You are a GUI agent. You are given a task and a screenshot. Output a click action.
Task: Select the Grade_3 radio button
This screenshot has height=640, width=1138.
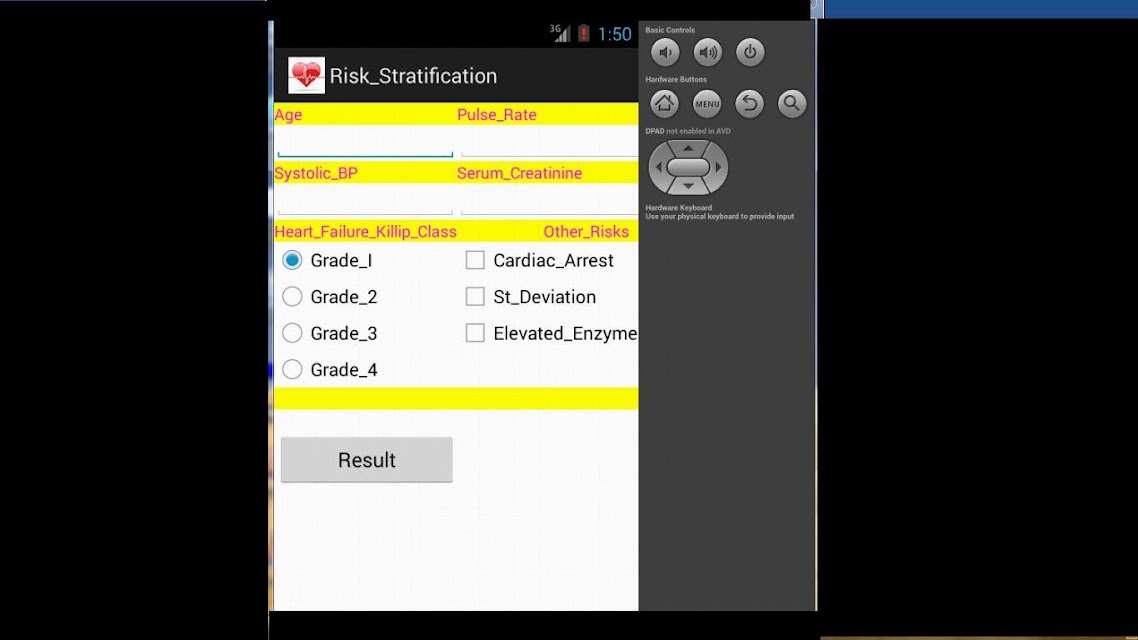292,332
